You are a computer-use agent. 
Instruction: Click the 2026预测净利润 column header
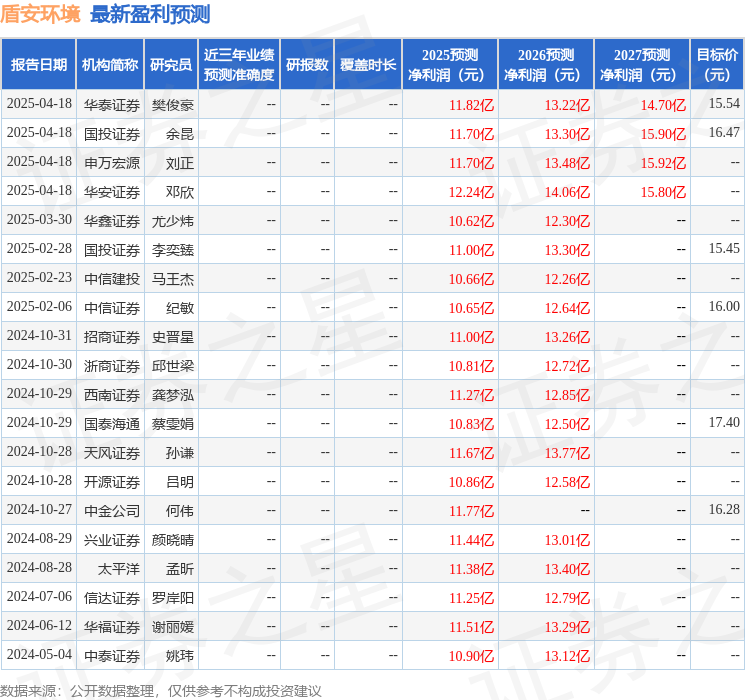coord(546,65)
